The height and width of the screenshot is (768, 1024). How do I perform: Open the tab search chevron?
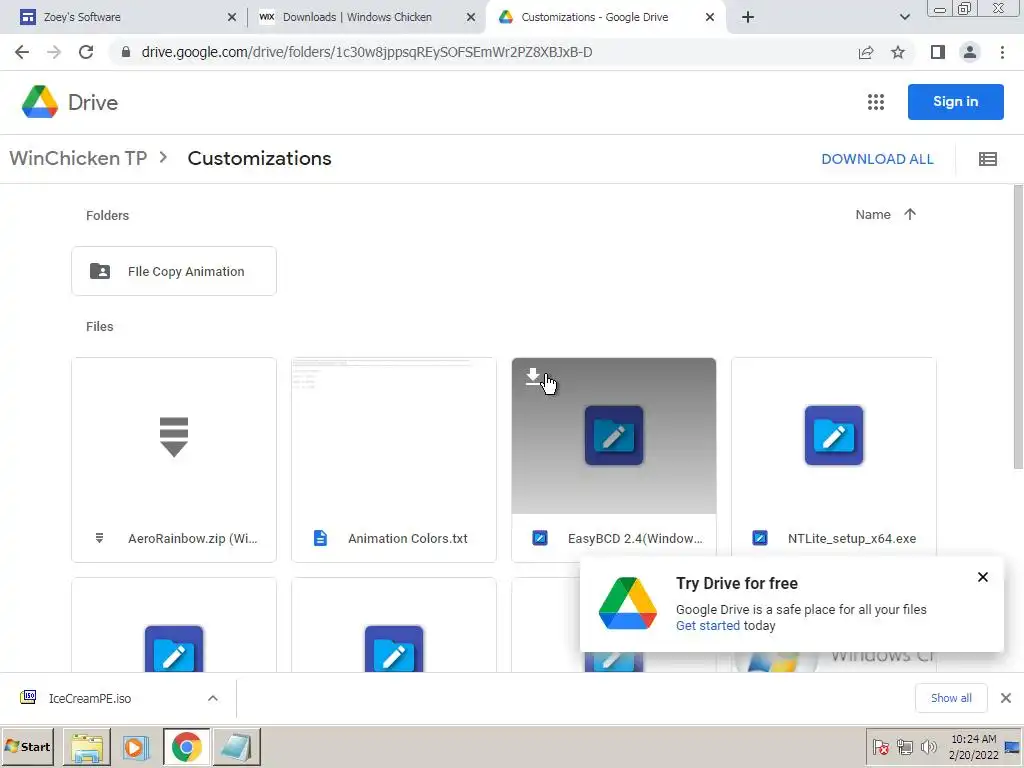(904, 17)
